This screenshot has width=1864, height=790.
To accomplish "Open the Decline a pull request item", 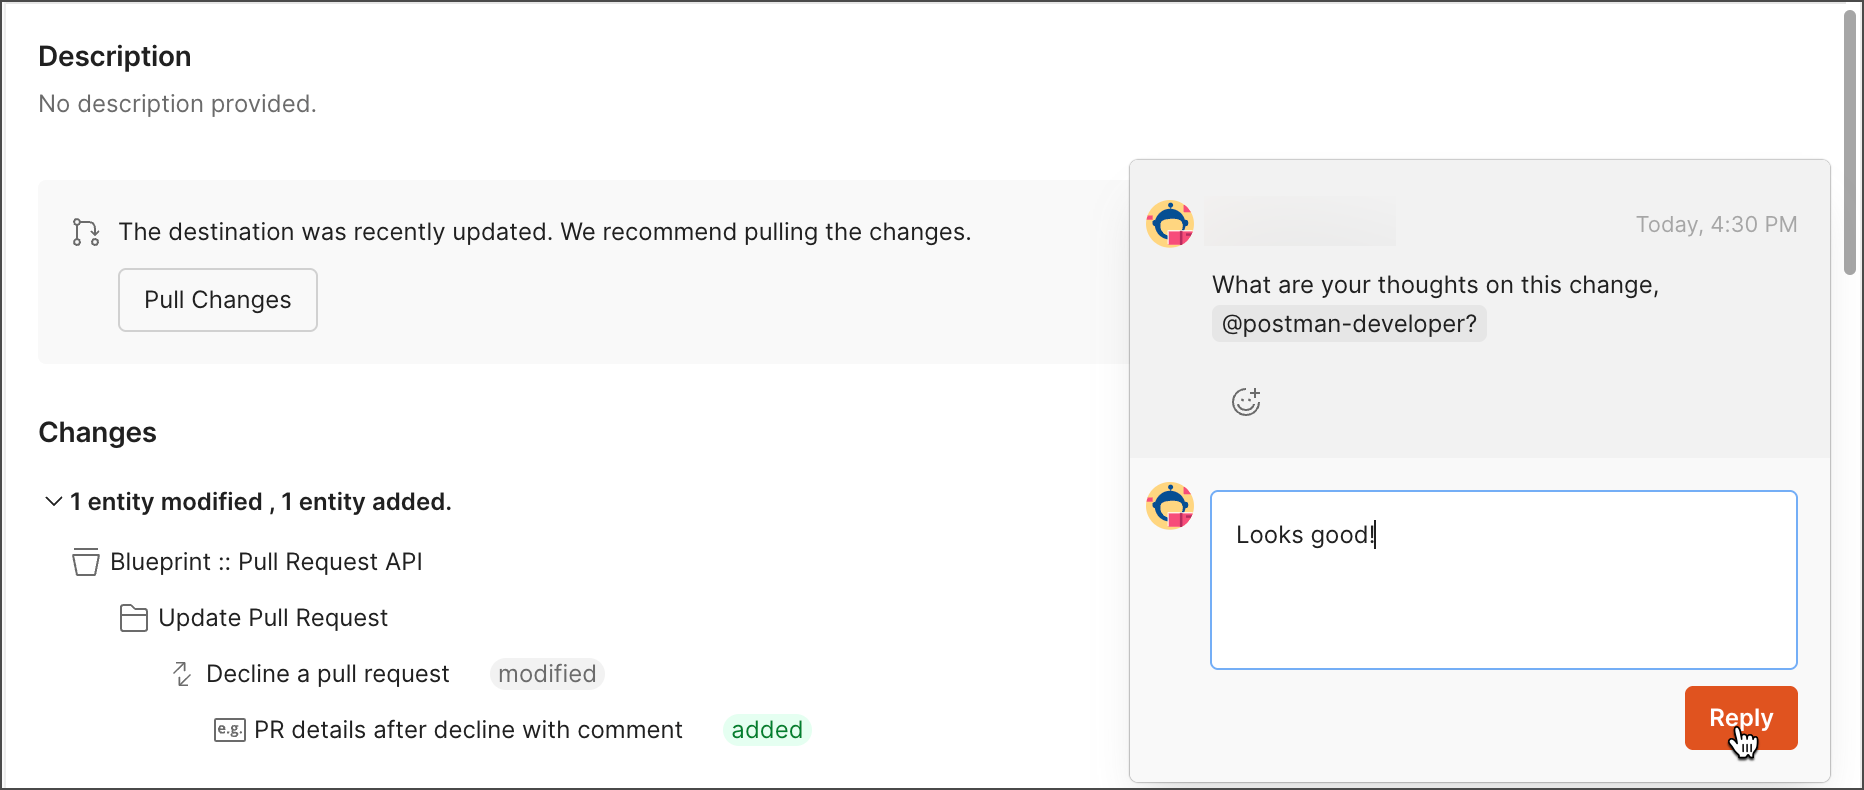I will (327, 674).
